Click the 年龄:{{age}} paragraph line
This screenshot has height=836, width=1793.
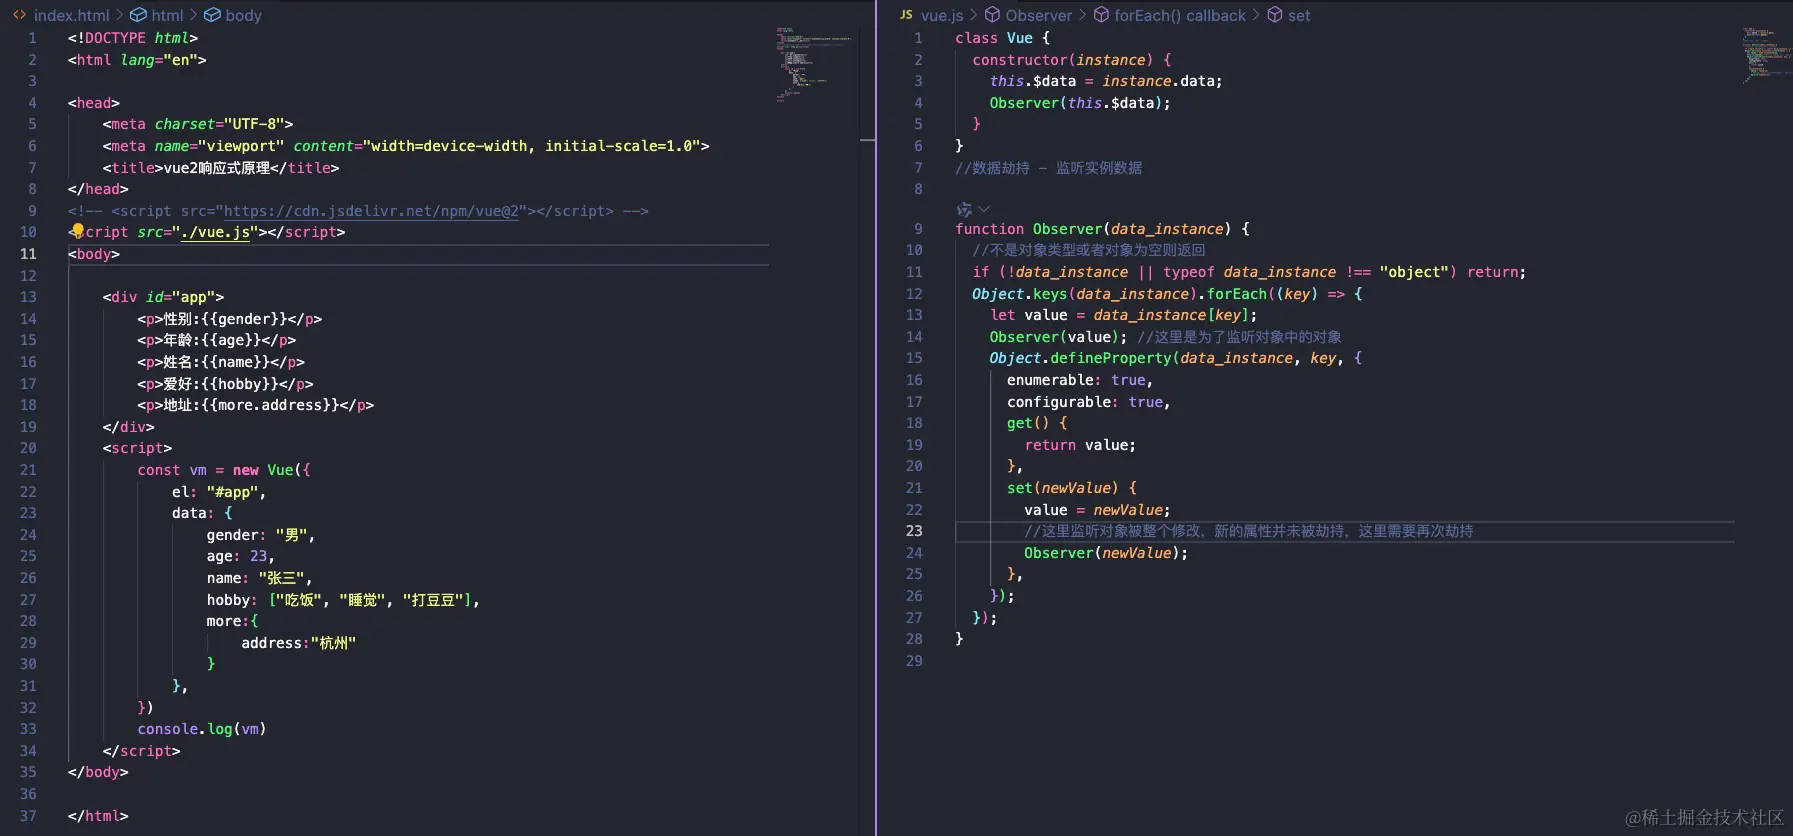[x=216, y=340]
